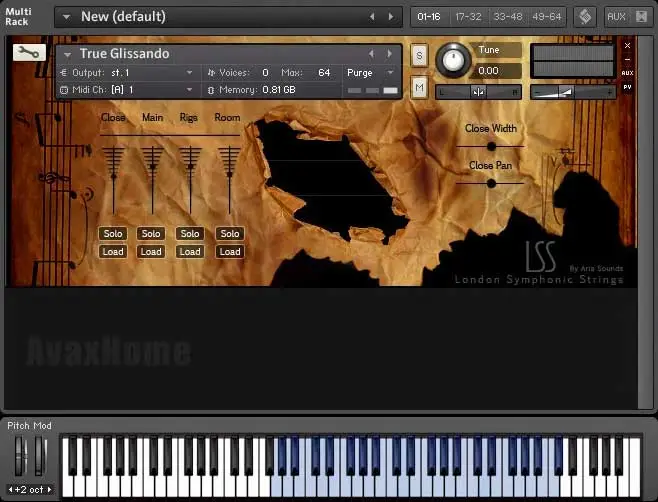Click the Pitch wheel

coord(20,456)
